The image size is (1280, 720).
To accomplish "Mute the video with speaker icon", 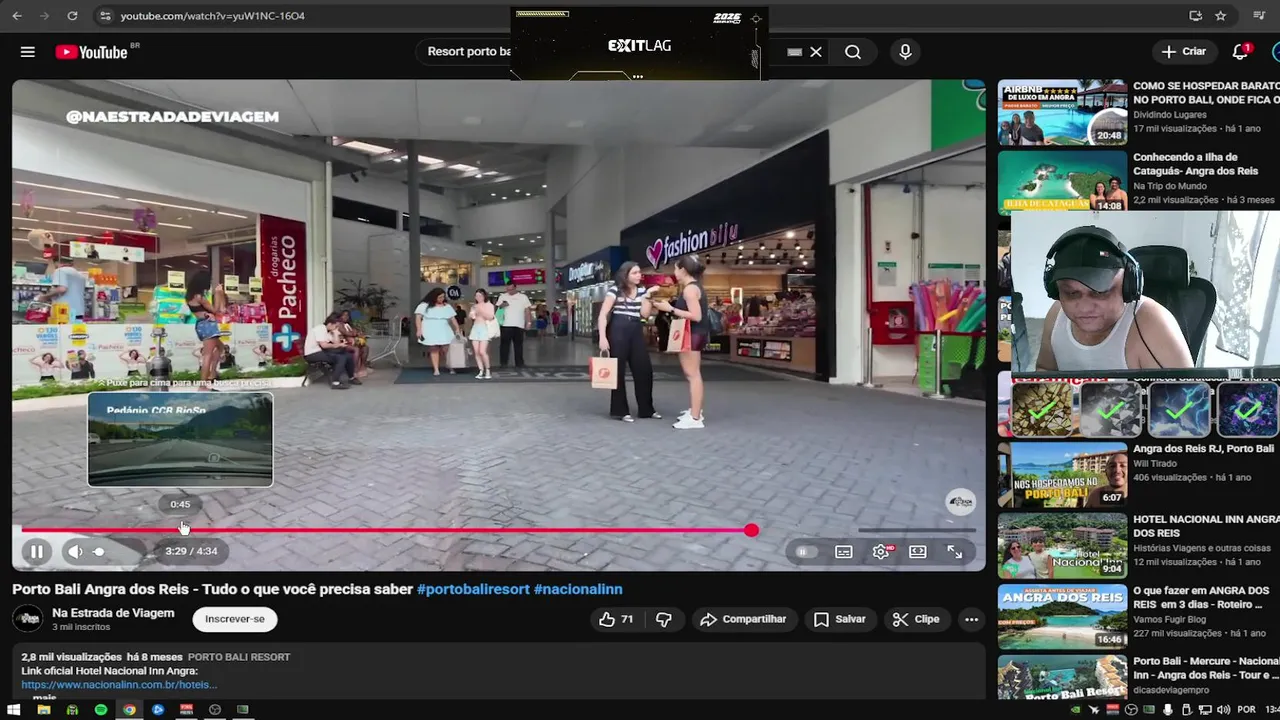I will [x=75, y=551].
